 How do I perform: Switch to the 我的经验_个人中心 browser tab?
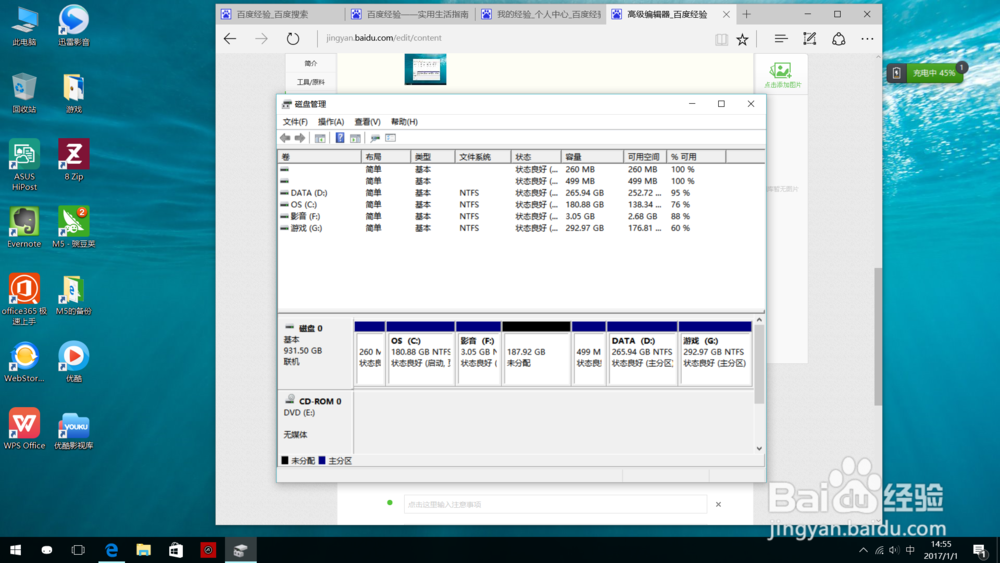(541, 14)
